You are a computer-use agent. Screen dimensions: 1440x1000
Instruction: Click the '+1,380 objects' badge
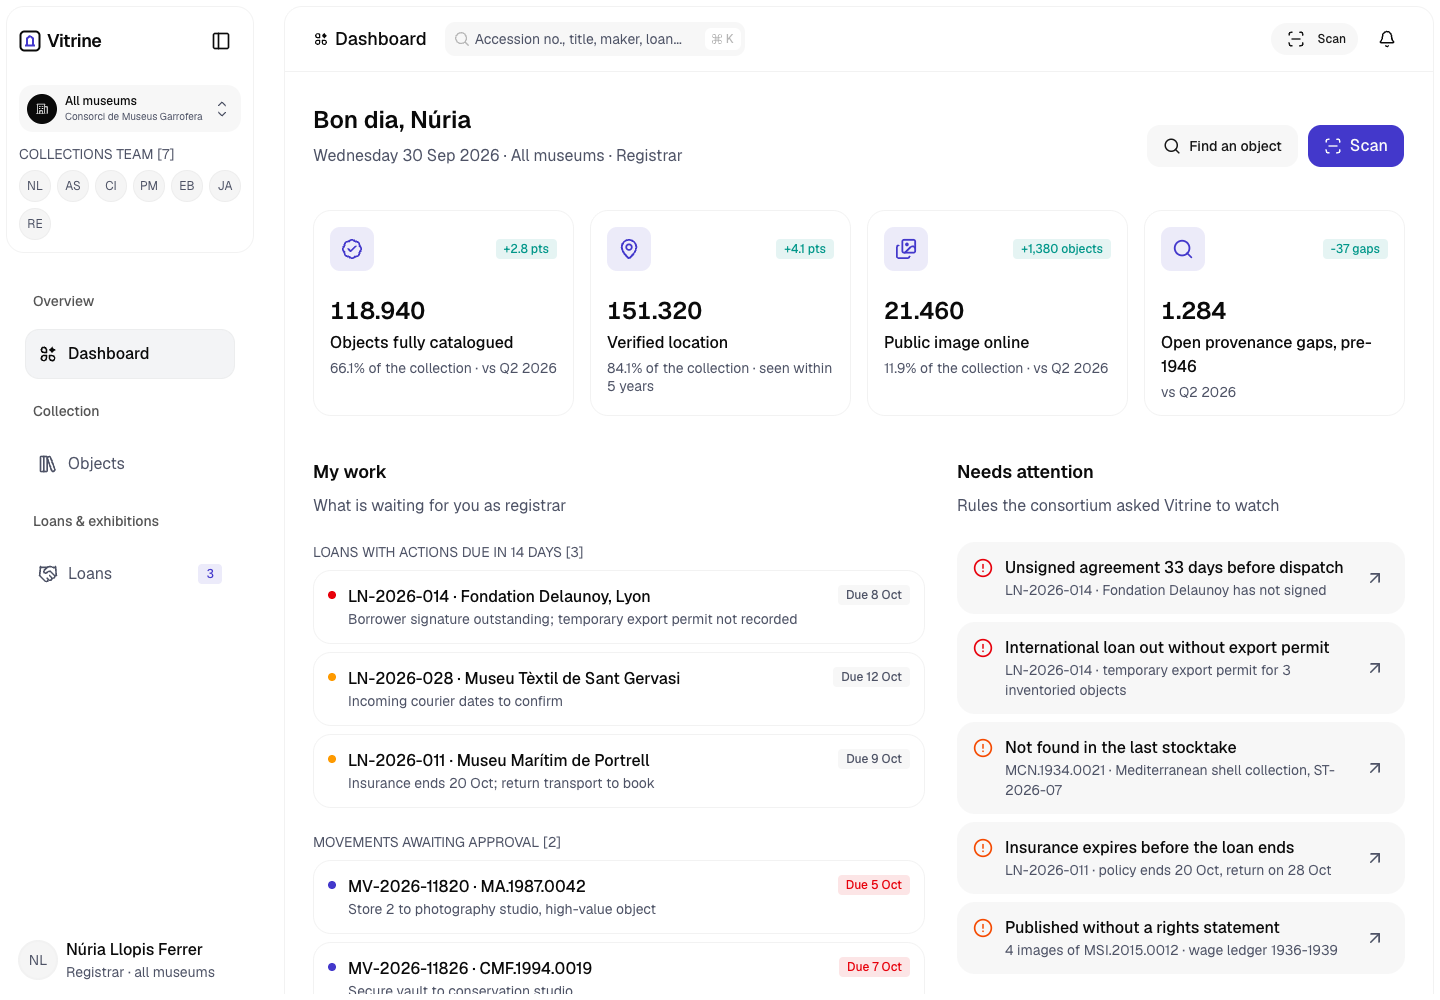tap(1062, 249)
